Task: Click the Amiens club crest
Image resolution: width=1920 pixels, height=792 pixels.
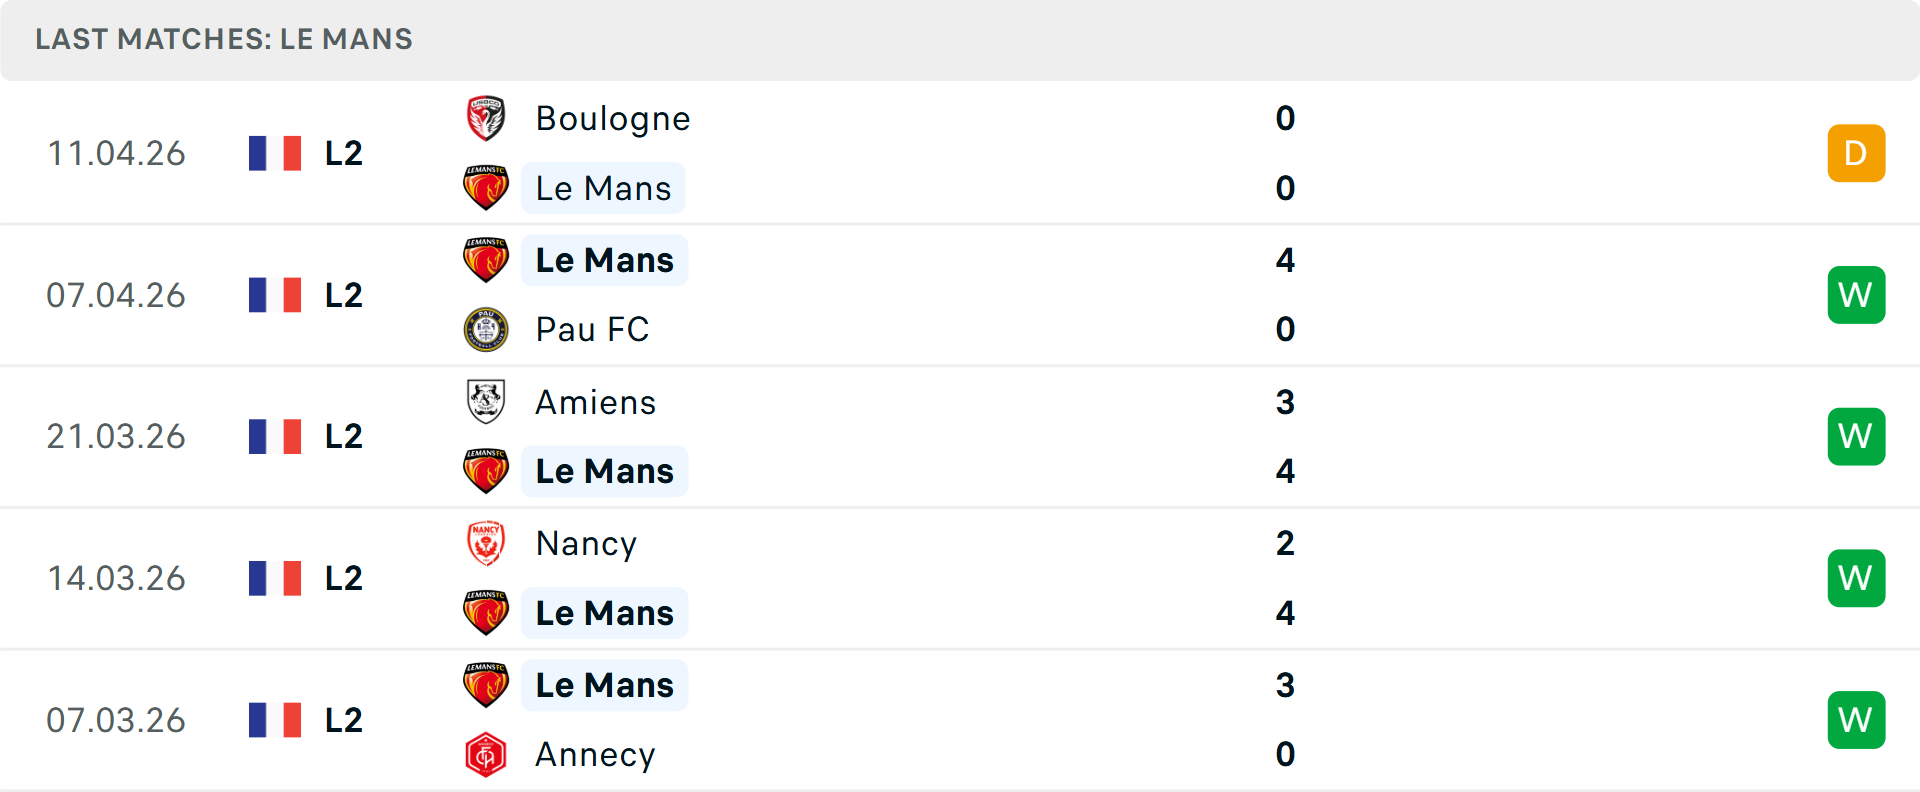Action: pos(486,402)
